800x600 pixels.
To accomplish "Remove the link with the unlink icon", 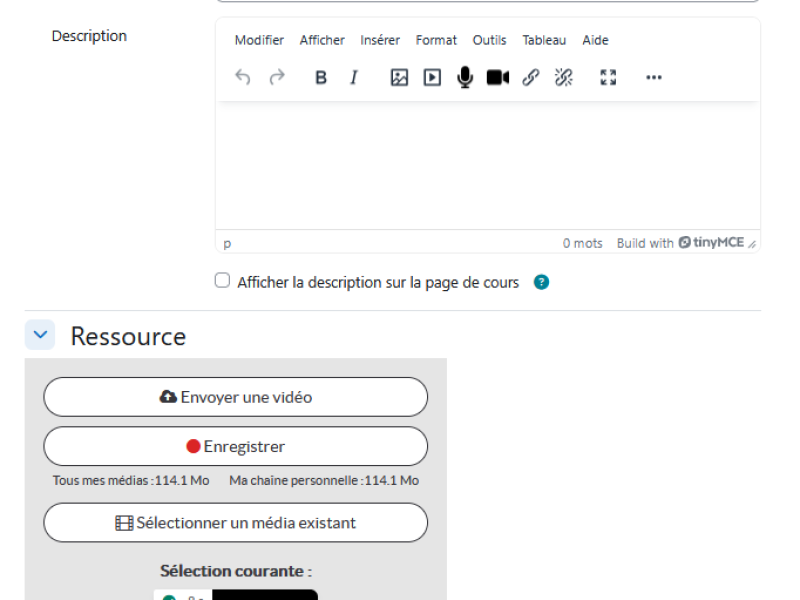I will [564, 78].
